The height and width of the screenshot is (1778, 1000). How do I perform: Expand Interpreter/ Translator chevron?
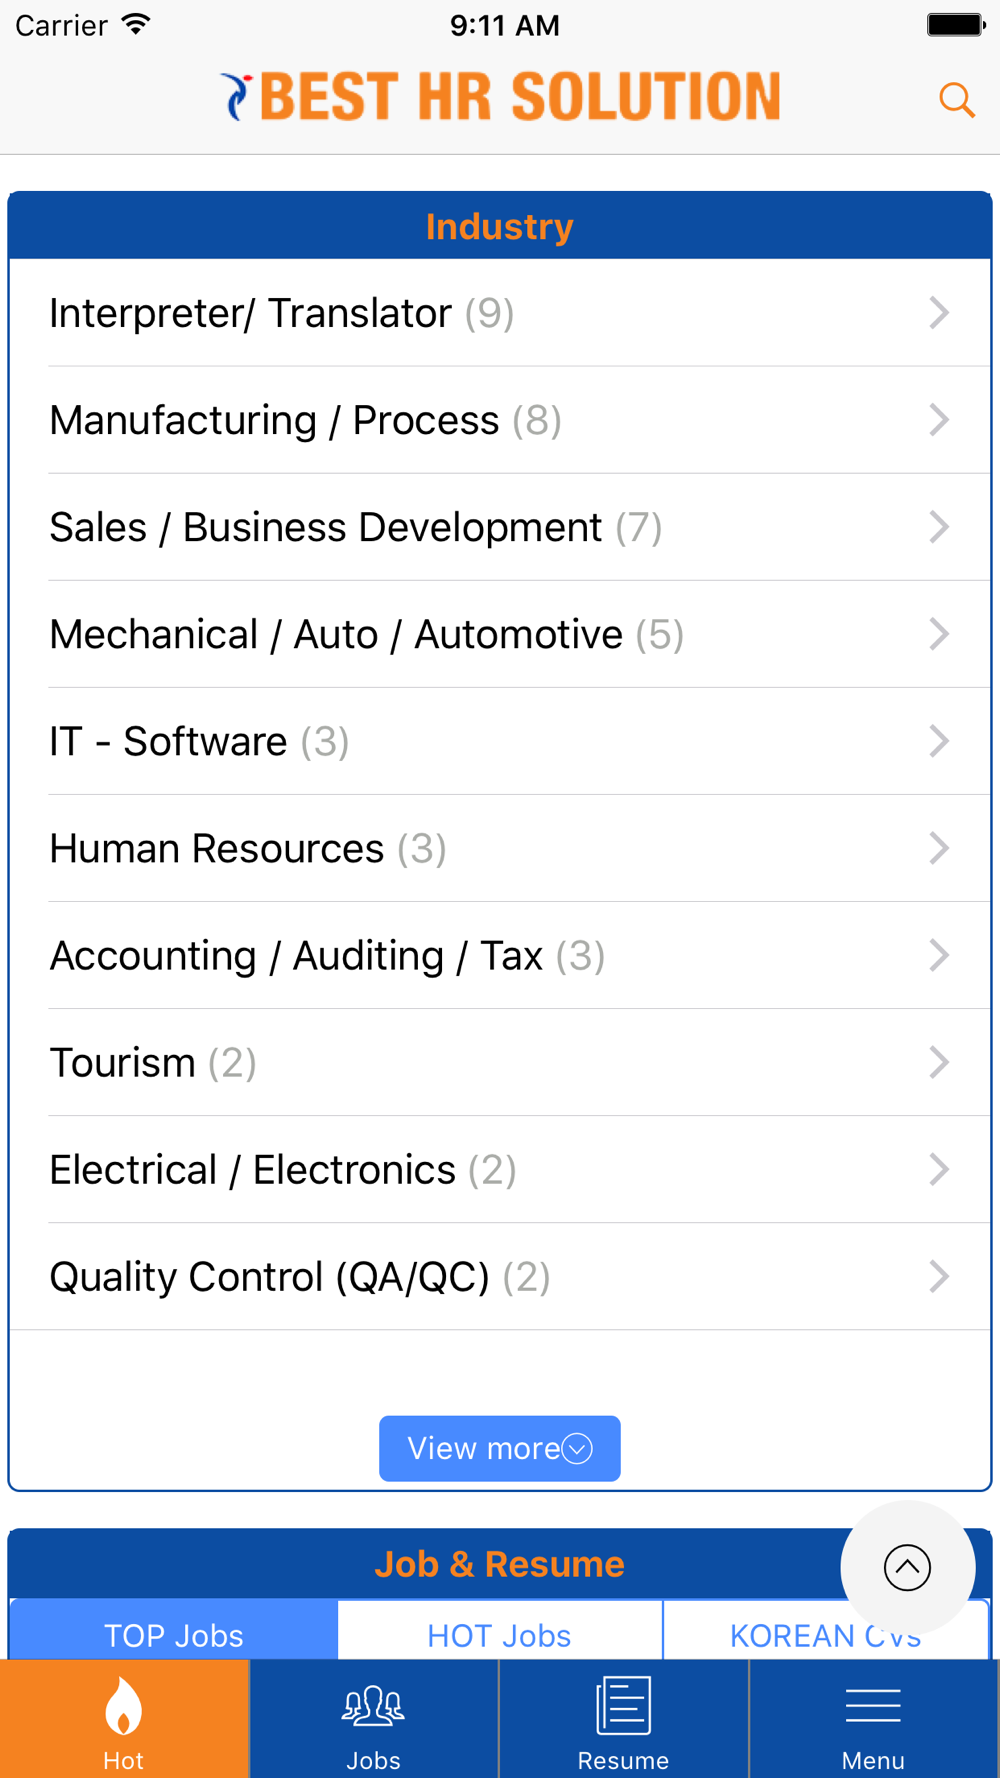pos(938,313)
